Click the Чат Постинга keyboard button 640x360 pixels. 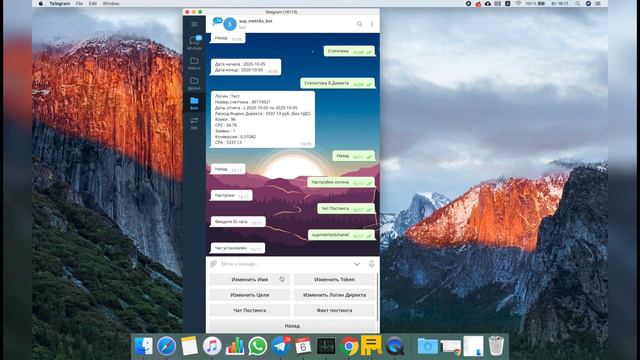click(250, 310)
